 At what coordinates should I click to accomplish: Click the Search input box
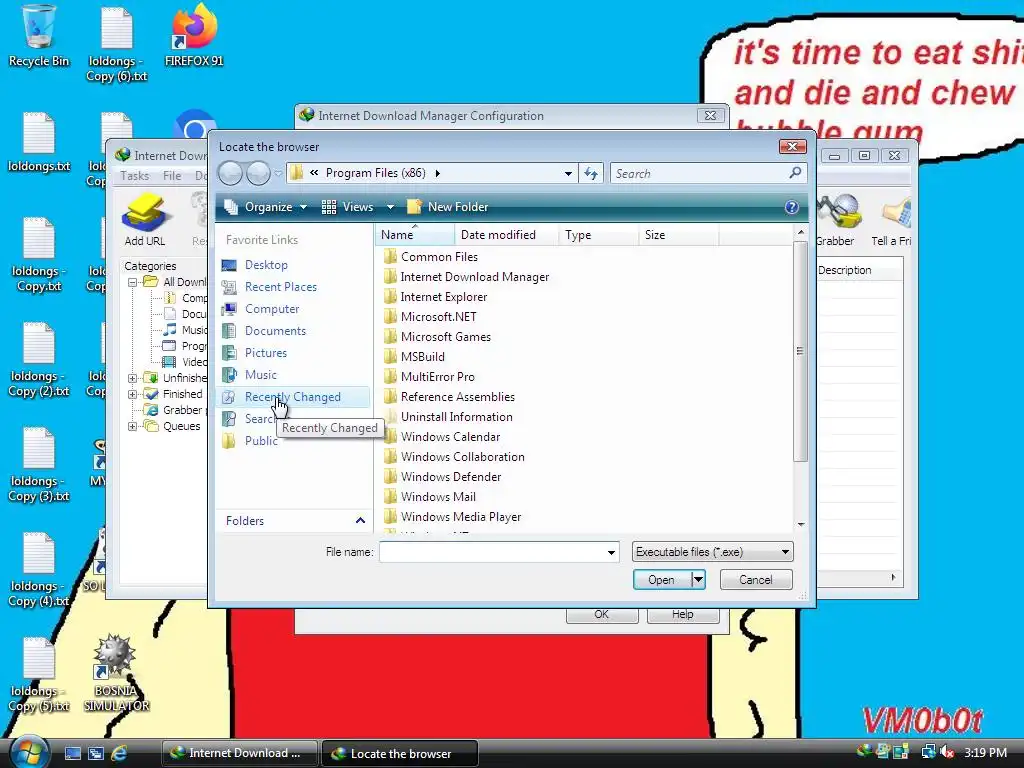(699, 173)
